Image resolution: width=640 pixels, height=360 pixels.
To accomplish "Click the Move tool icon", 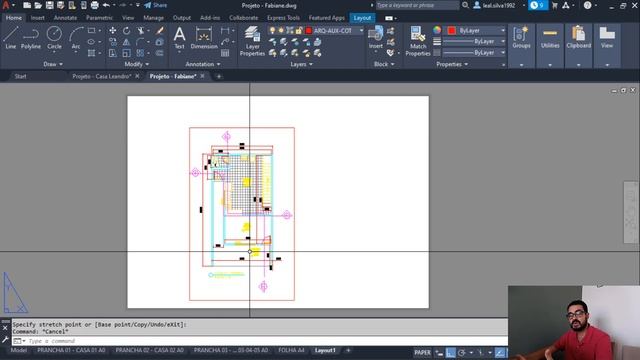I will 112,31.
